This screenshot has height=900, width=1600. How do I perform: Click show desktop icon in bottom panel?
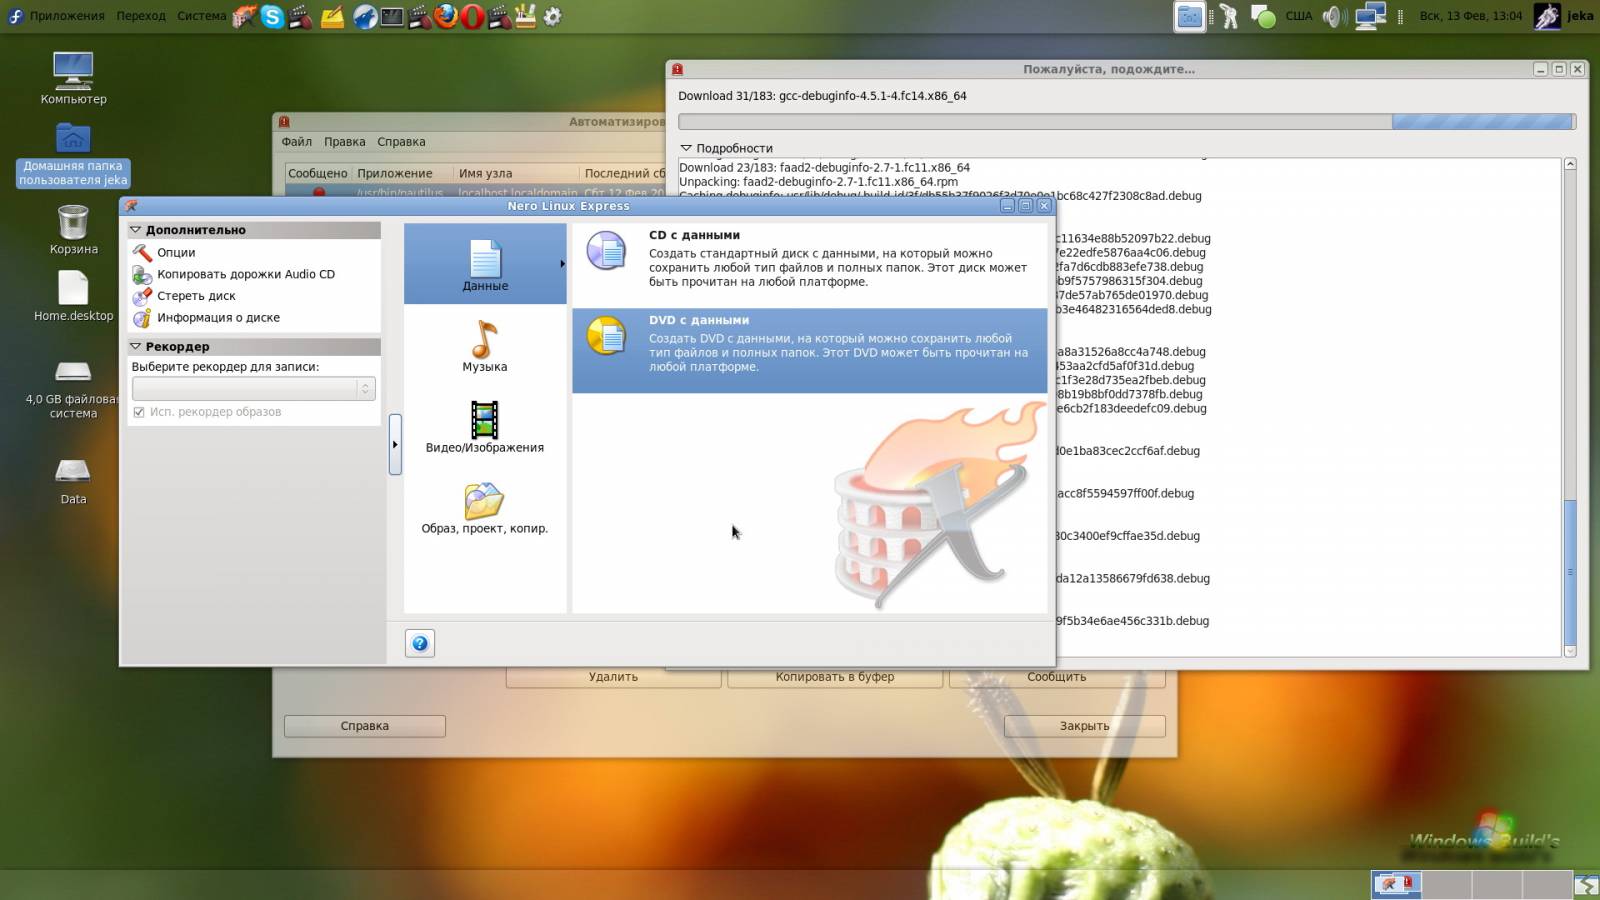coord(1586,884)
